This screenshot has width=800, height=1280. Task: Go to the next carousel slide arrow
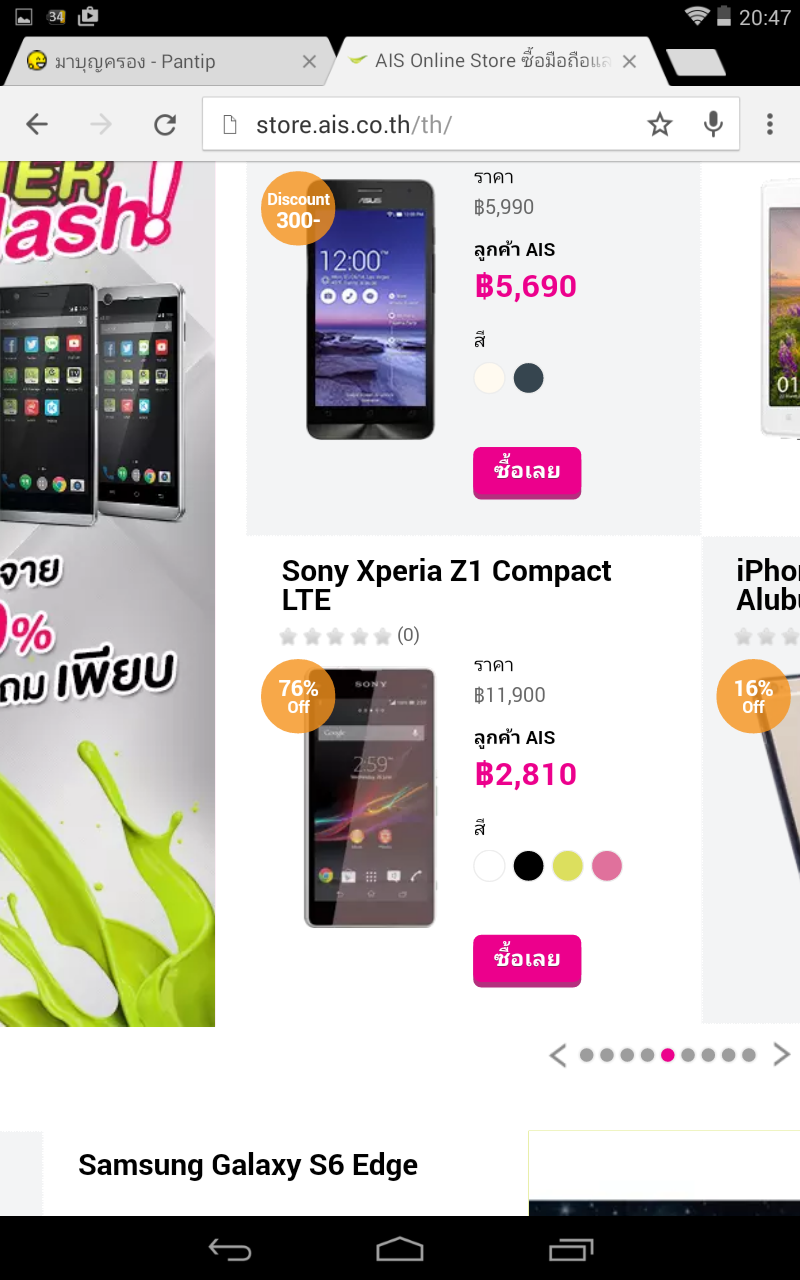click(x=781, y=1054)
